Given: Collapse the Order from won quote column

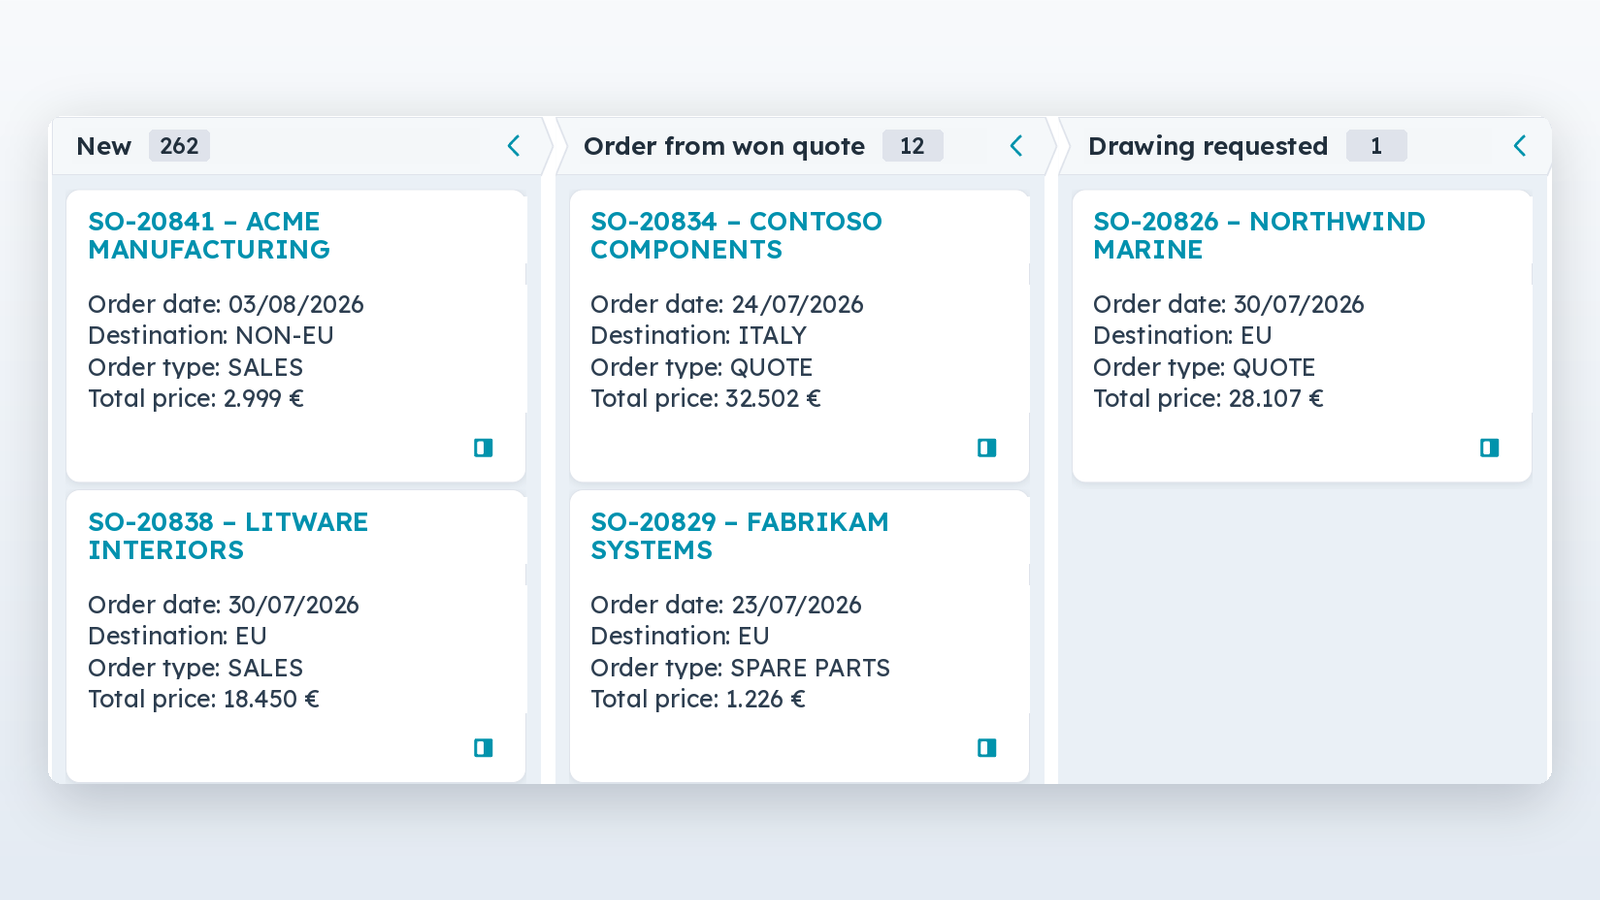Looking at the screenshot, I should click(x=1016, y=146).
